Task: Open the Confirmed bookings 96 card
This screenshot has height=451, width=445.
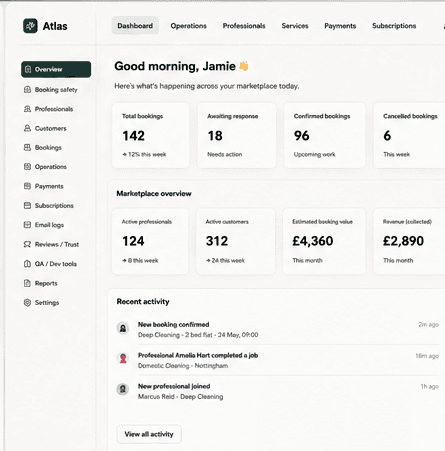Action: 324,135
